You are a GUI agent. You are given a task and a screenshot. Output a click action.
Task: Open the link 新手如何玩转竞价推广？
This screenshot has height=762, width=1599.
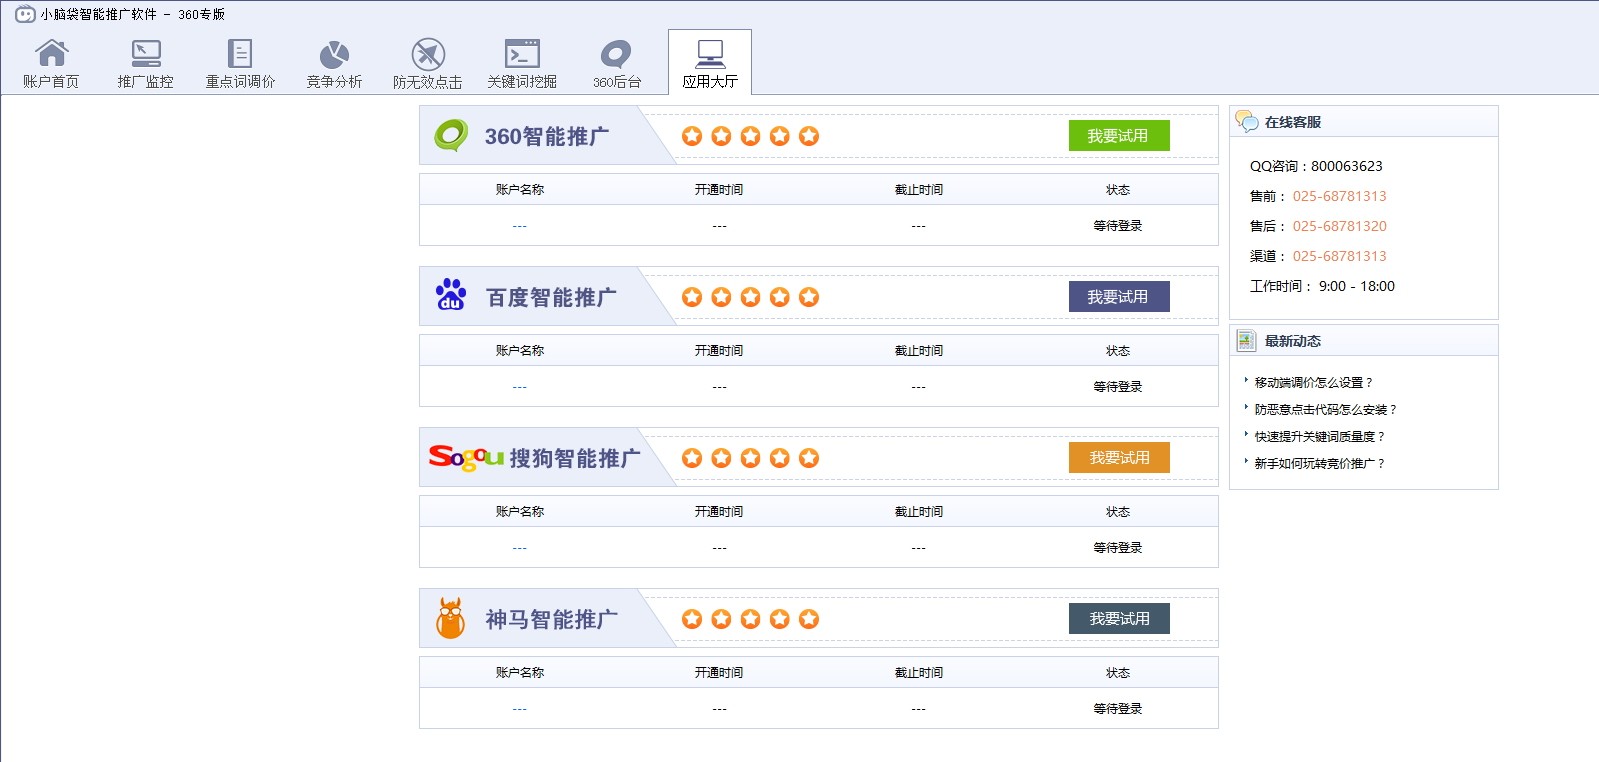point(1320,464)
